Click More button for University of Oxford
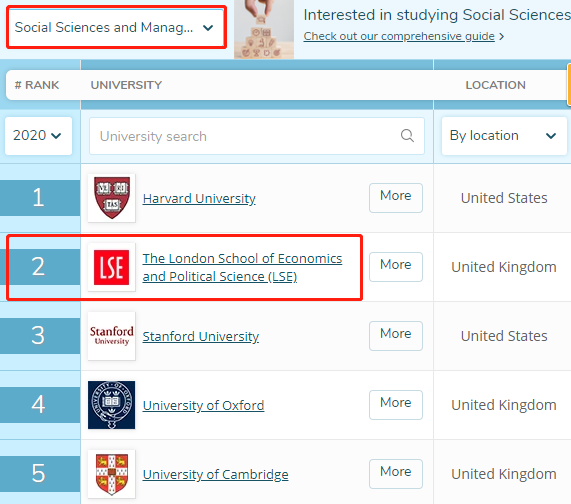The height and width of the screenshot is (504, 571). pos(396,405)
